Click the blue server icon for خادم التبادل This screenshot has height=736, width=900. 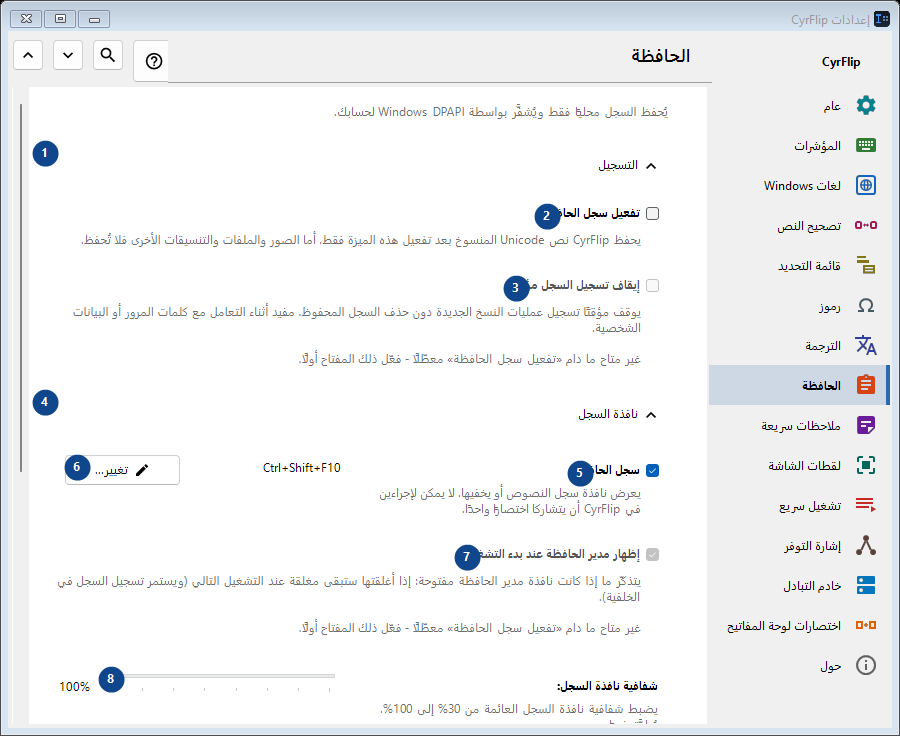click(866, 585)
